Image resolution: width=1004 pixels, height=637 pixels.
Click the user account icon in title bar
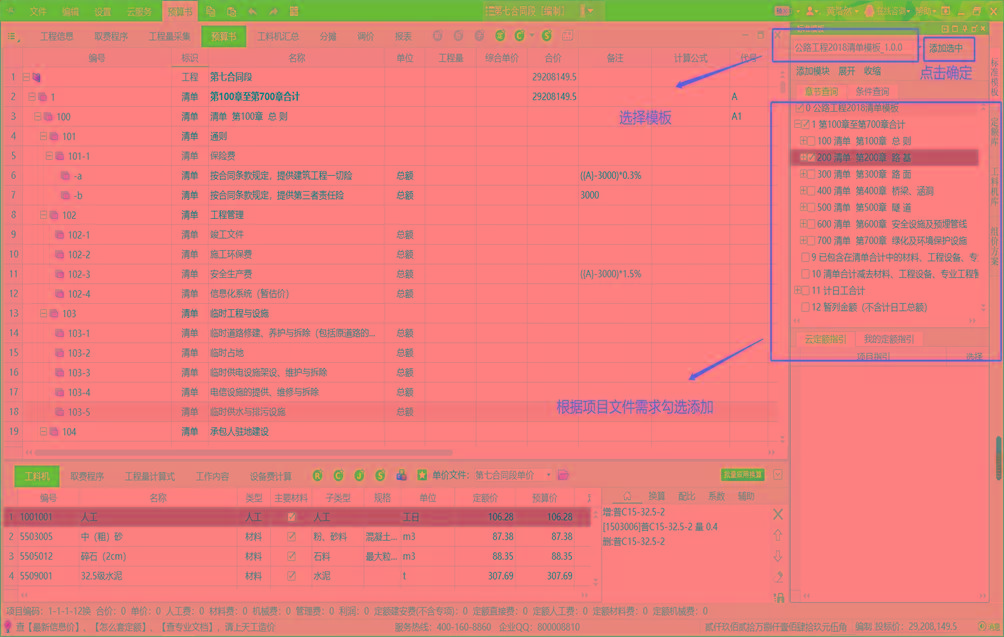[x=810, y=11]
